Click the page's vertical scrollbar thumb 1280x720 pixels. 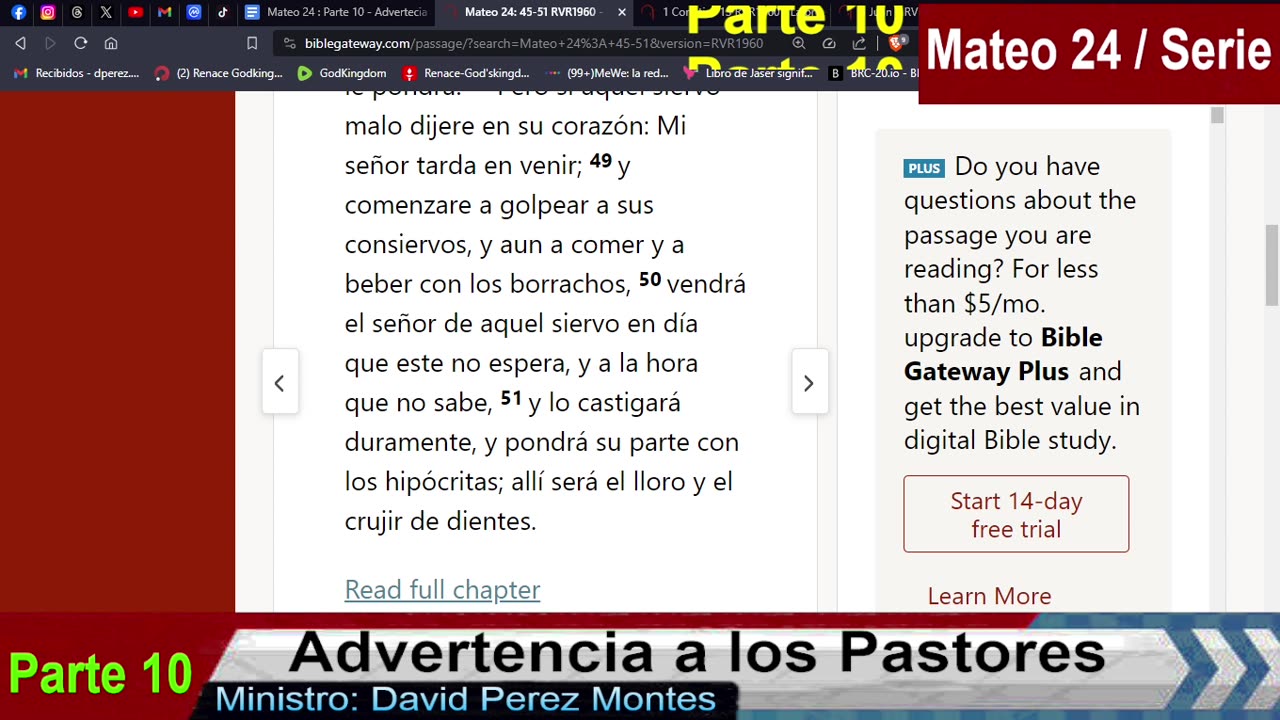(1272, 265)
